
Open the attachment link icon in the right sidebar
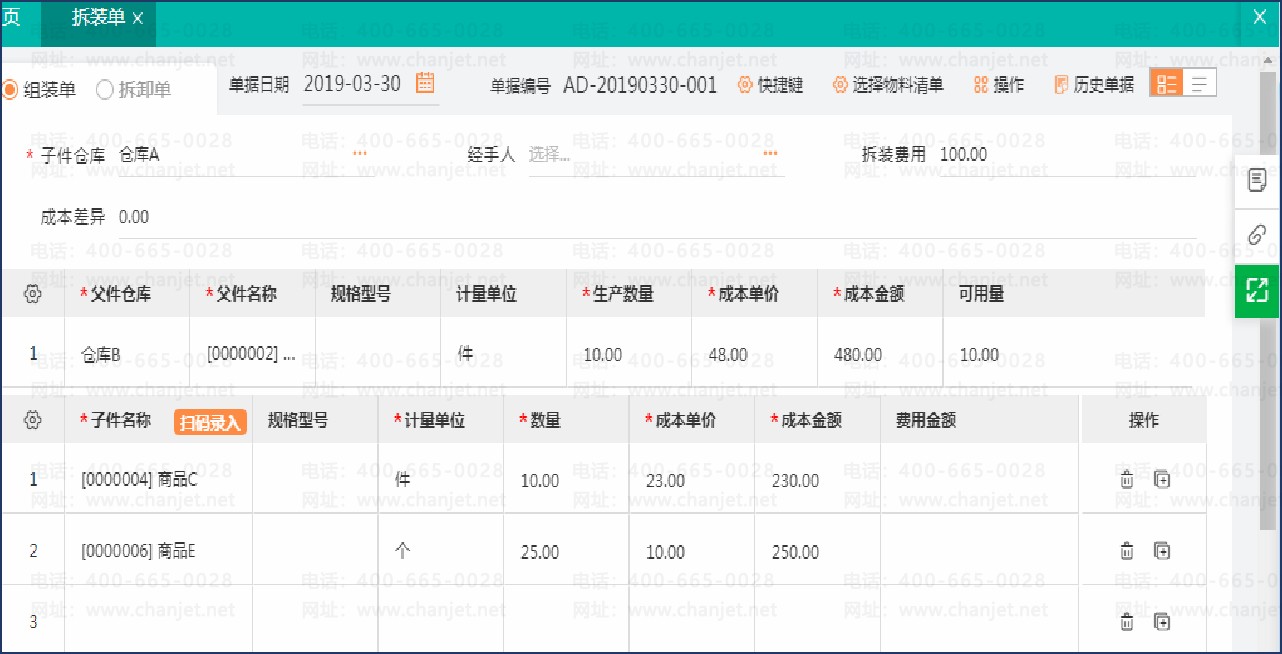[1258, 236]
